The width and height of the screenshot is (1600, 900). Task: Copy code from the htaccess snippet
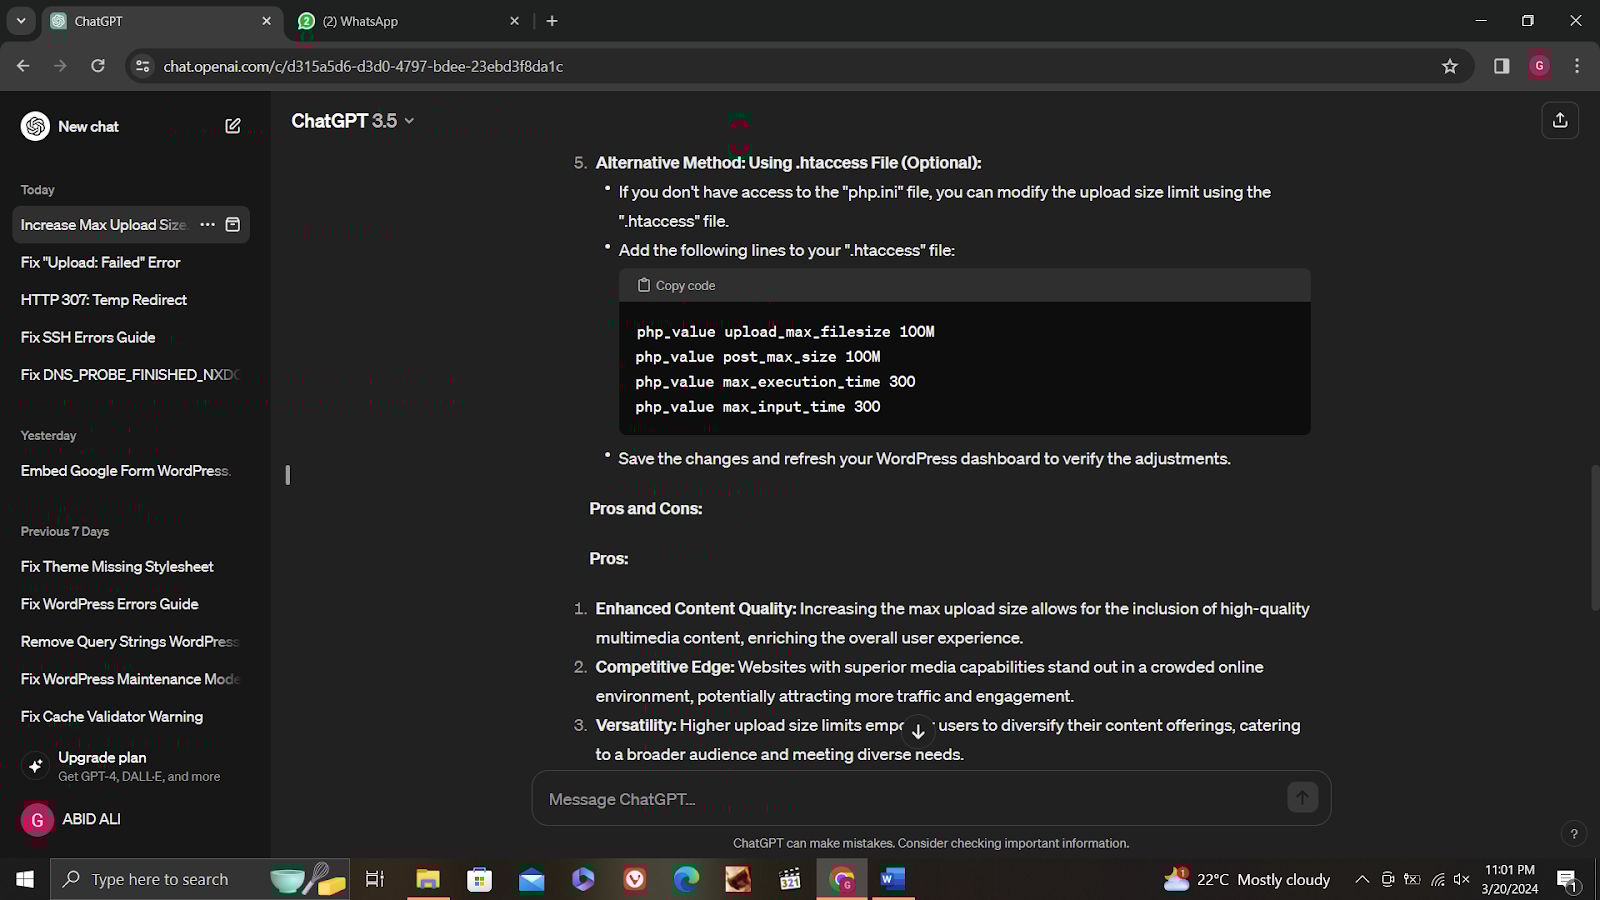pos(677,286)
